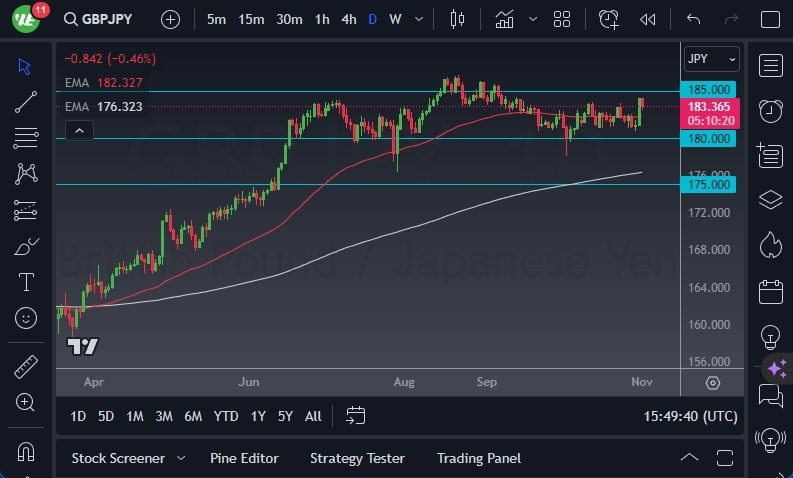Open the Fibonacci retracement tools
This screenshot has width=793, height=478.
[26, 138]
